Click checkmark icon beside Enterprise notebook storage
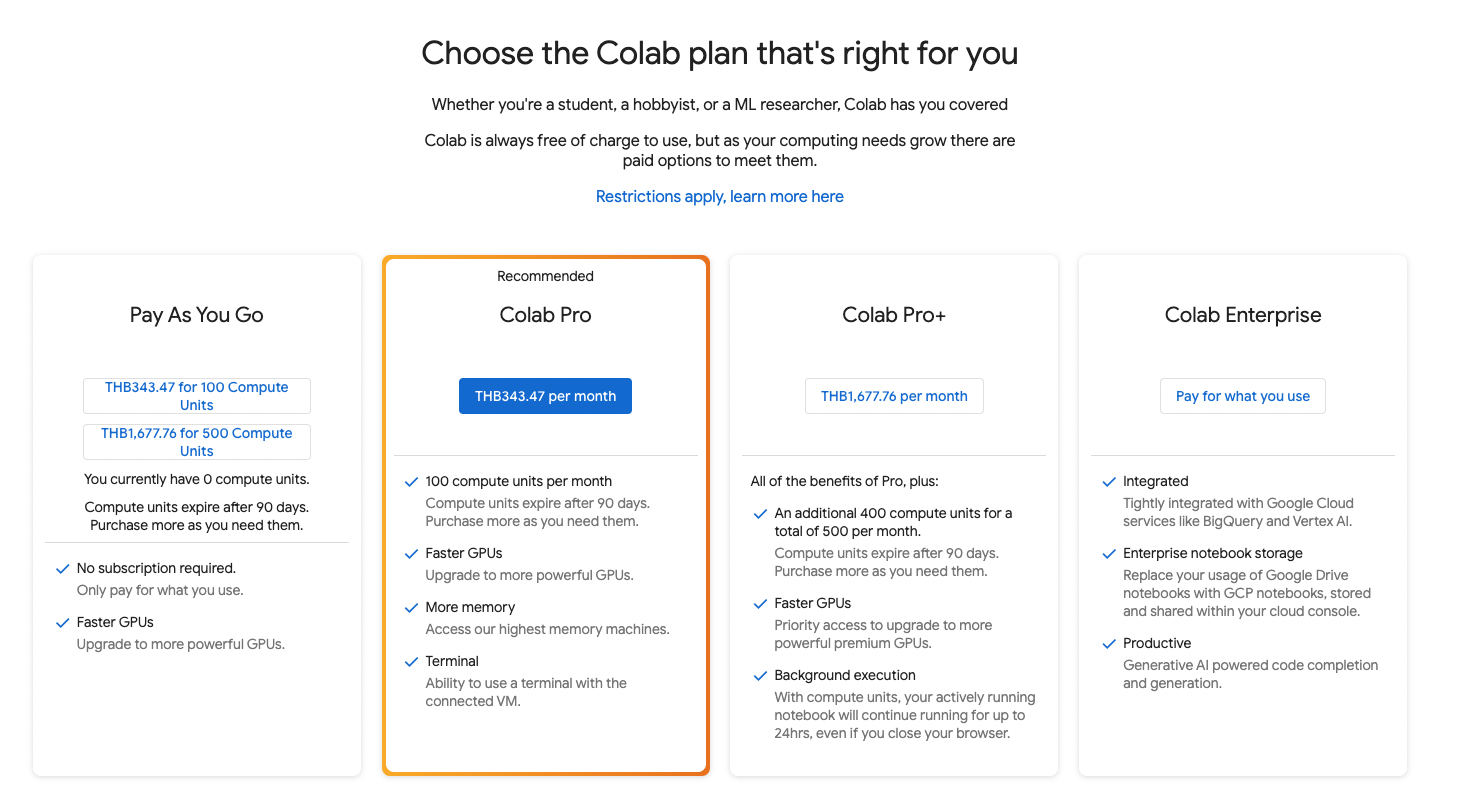The height and width of the screenshot is (802, 1464). click(1108, 554)
